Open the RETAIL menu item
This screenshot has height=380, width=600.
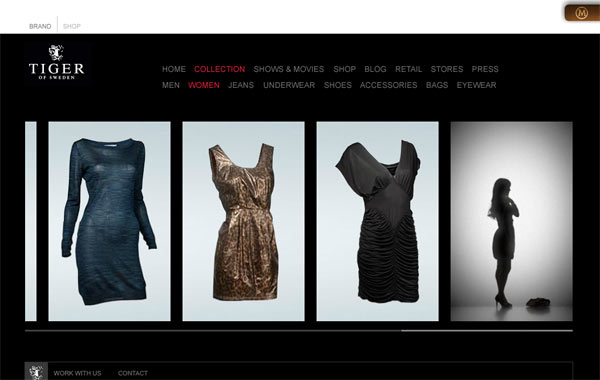(408, 69)
